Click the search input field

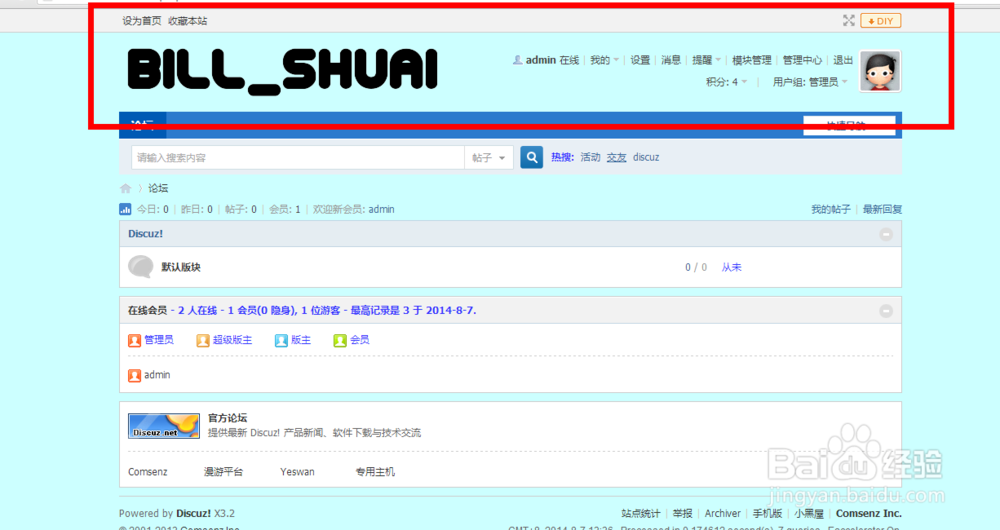[x=298, y=158]
